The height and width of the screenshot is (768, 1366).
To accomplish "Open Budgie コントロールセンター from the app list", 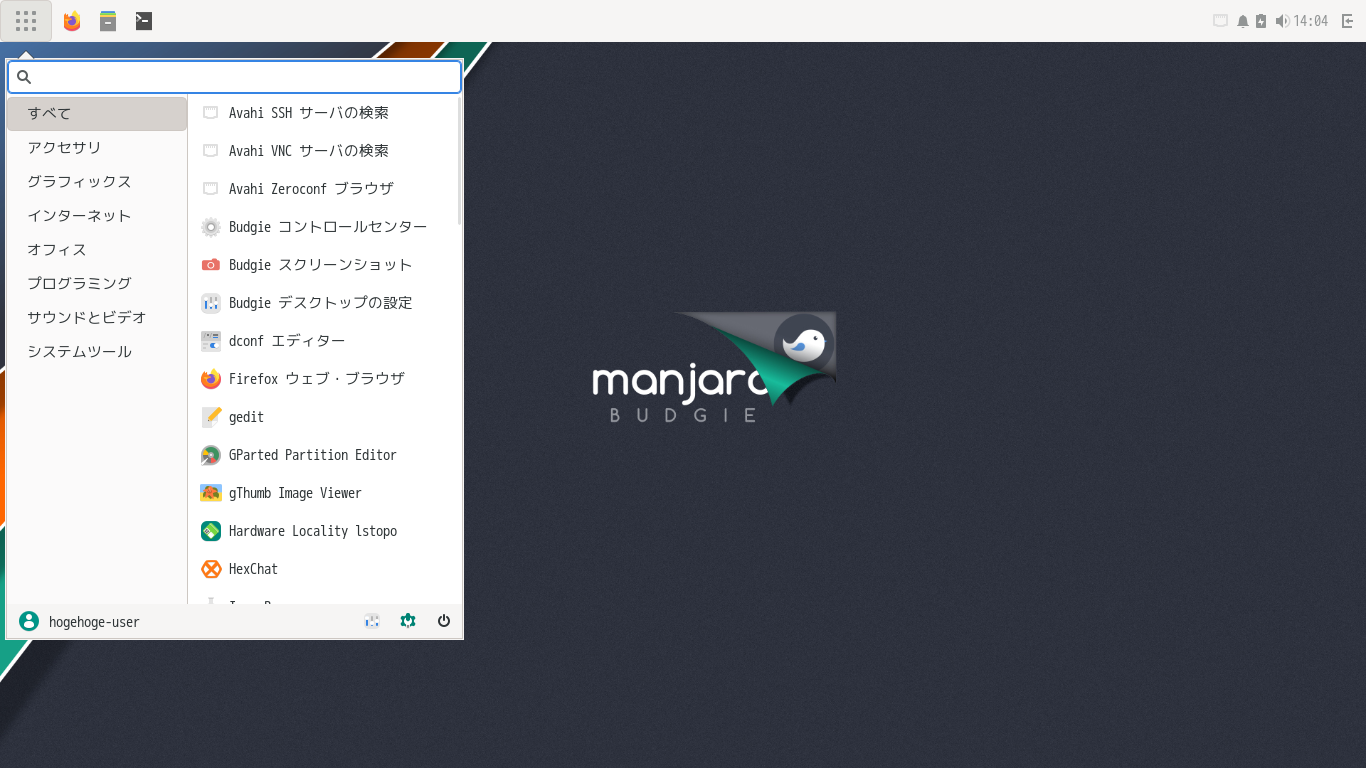I will point(323,227).
